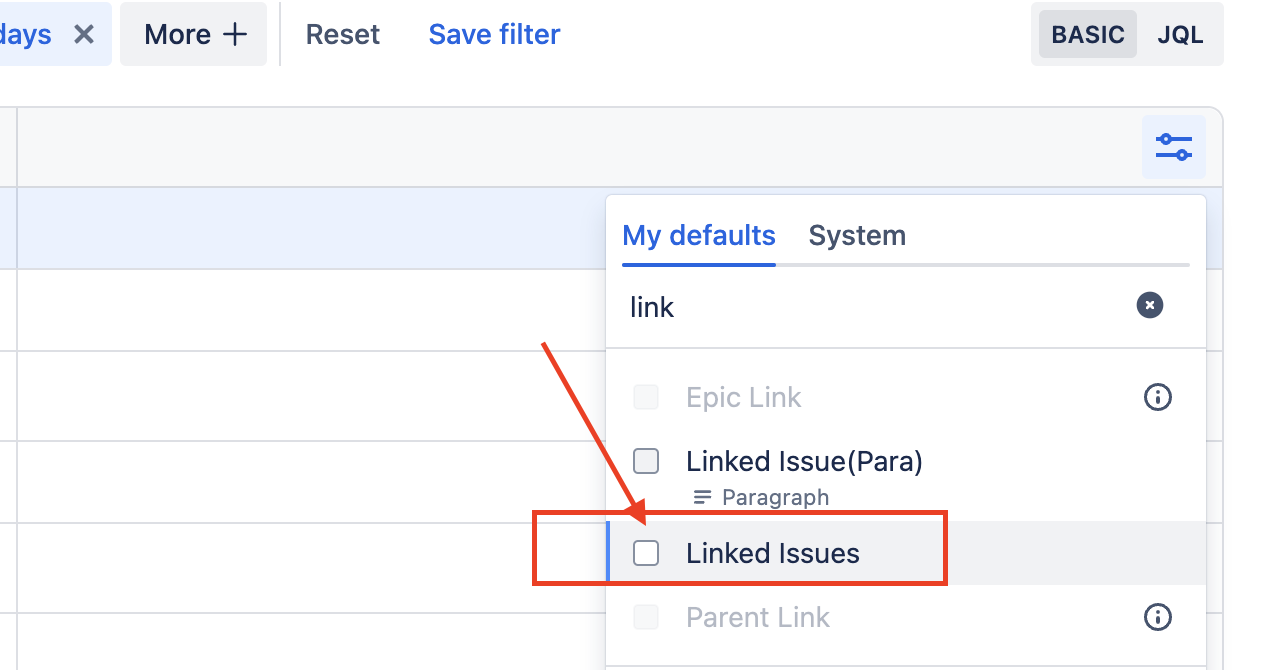Switch to BASIC search mode
The width and height of the screenshot is (1268, 670).
click(x=1087, y=34)
